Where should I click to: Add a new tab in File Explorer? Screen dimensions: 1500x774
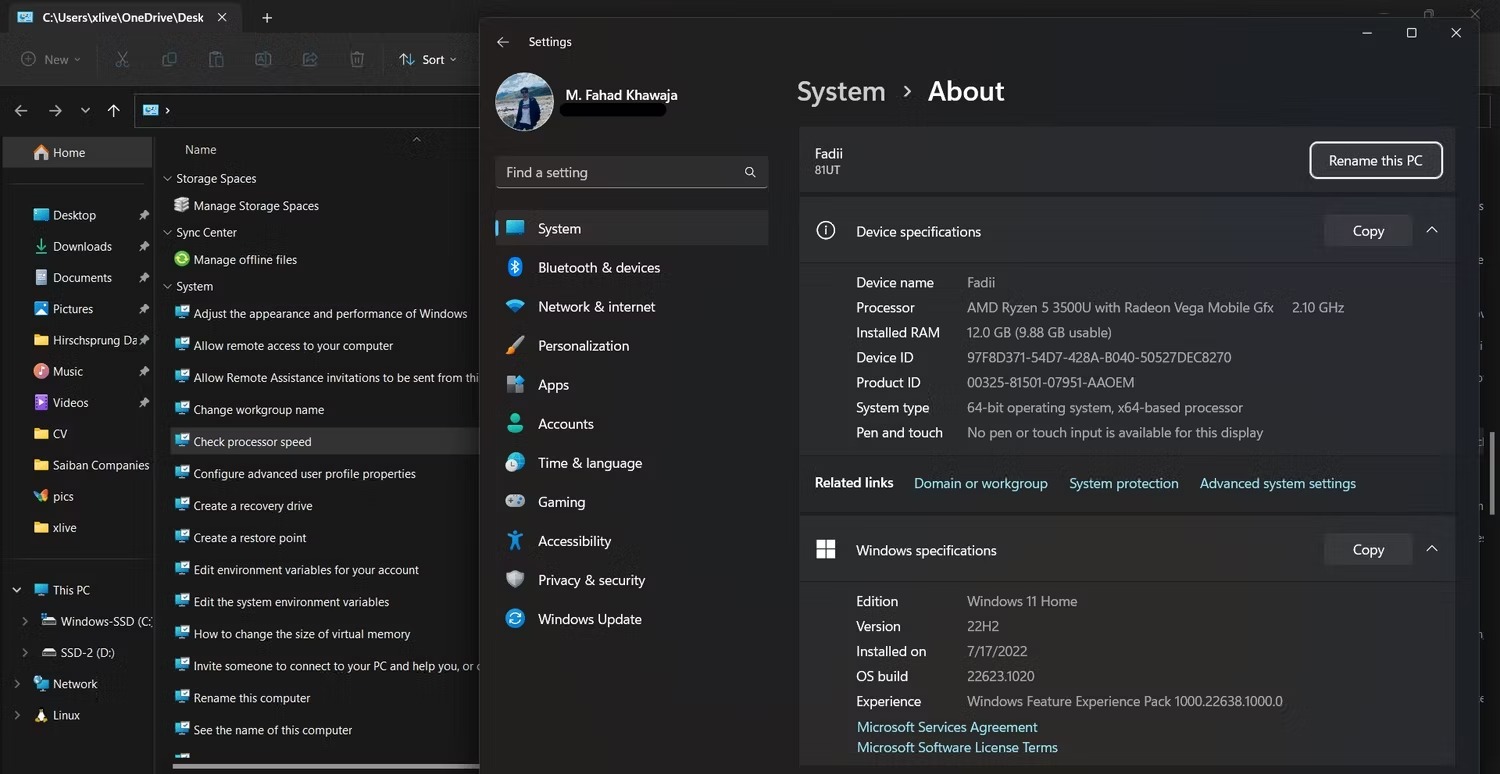click(x=267, y=18)
